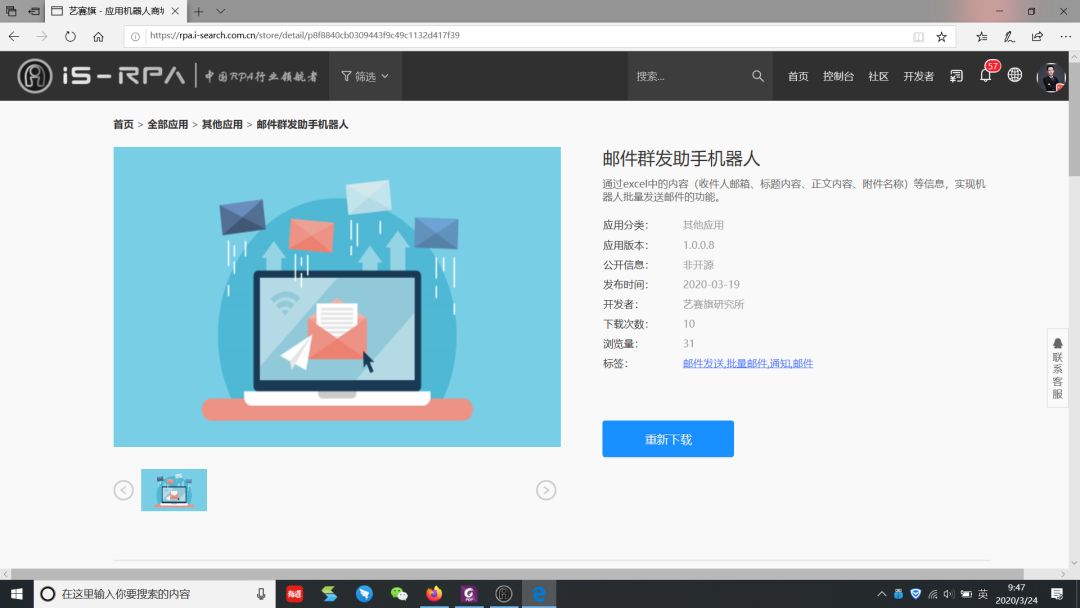
Task: Open the browser tab list chevron
Action: (x=221, y=11)
